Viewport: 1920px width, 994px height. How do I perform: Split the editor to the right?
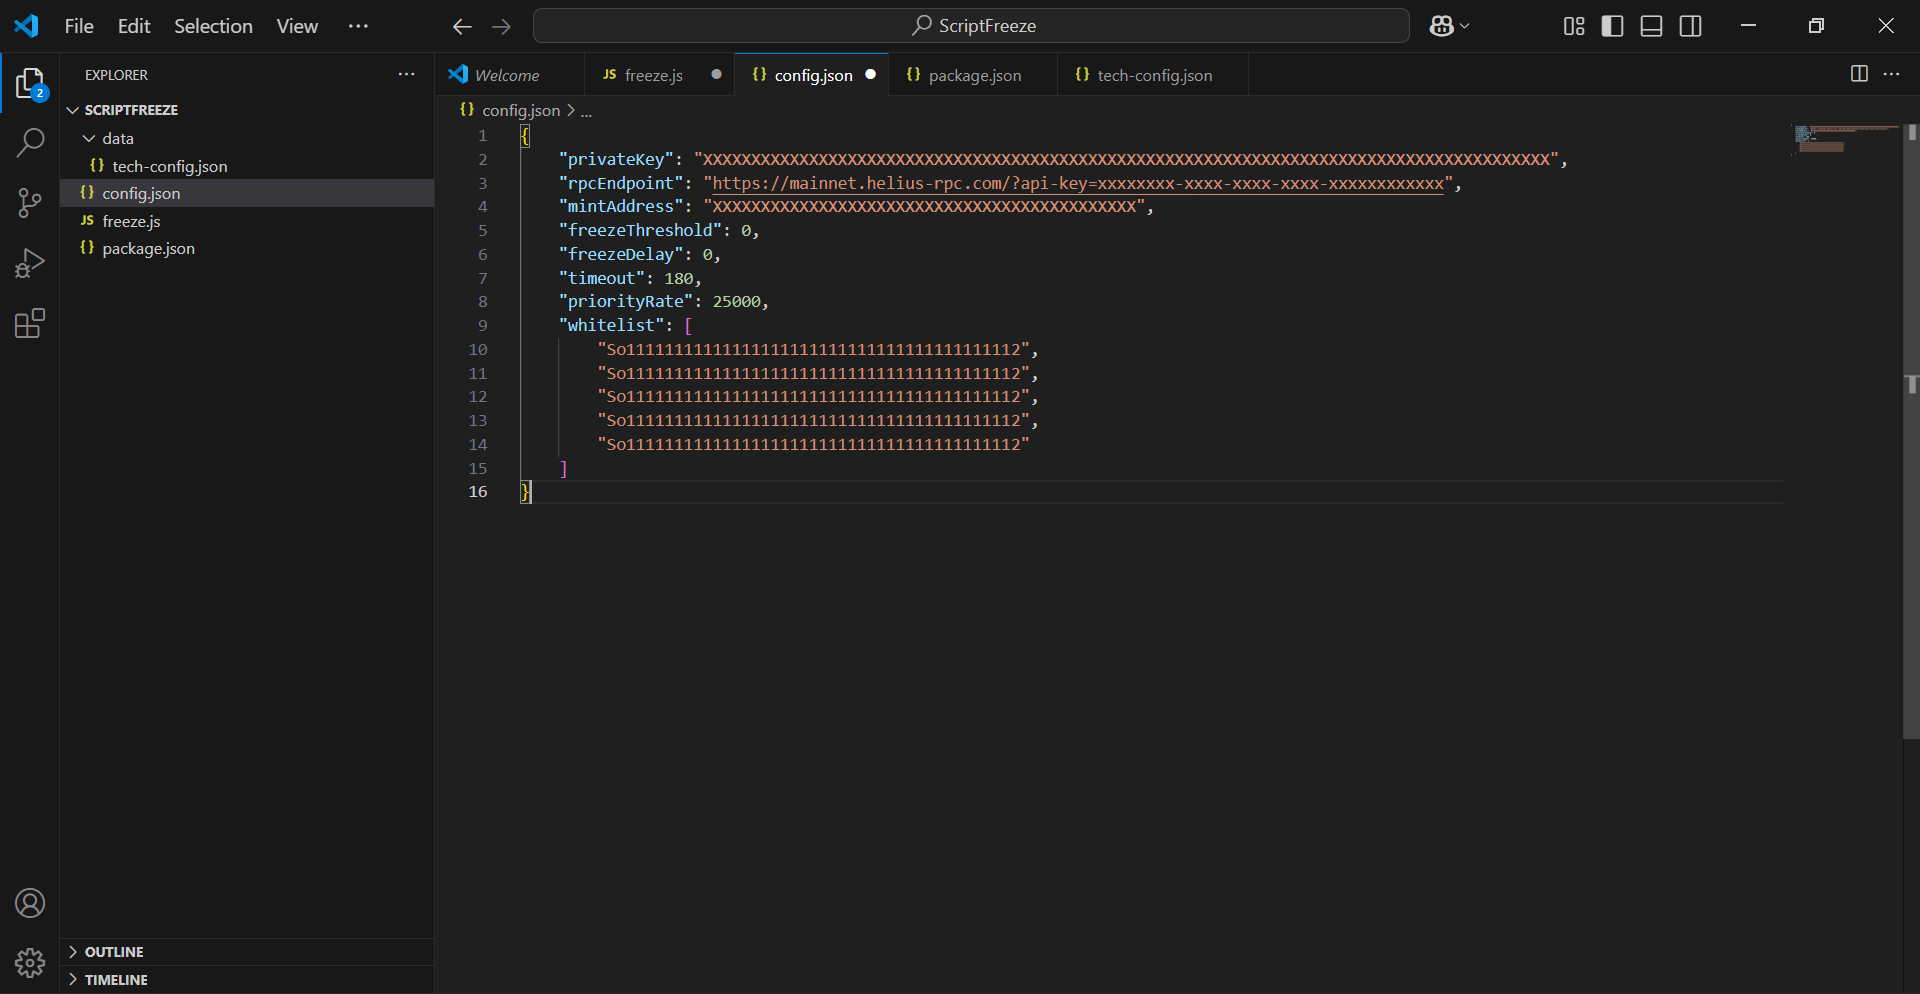point(1859,74)
